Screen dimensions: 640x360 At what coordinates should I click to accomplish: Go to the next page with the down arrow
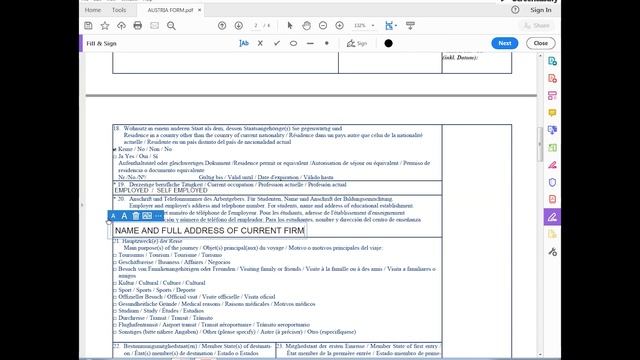click(x=239, y=26)
